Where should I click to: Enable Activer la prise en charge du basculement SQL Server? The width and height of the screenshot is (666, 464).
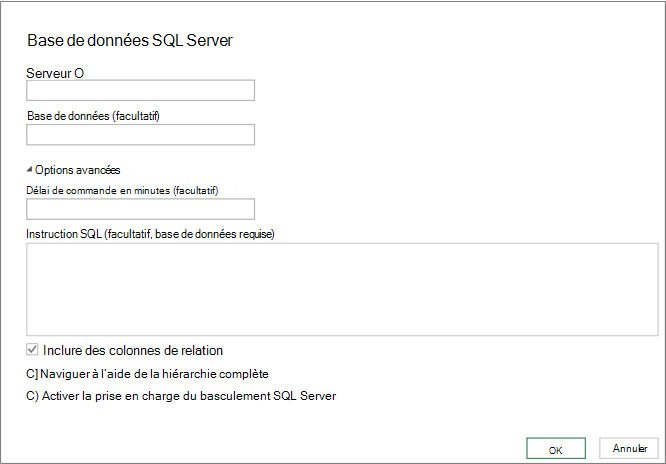[x=32, y=396]
